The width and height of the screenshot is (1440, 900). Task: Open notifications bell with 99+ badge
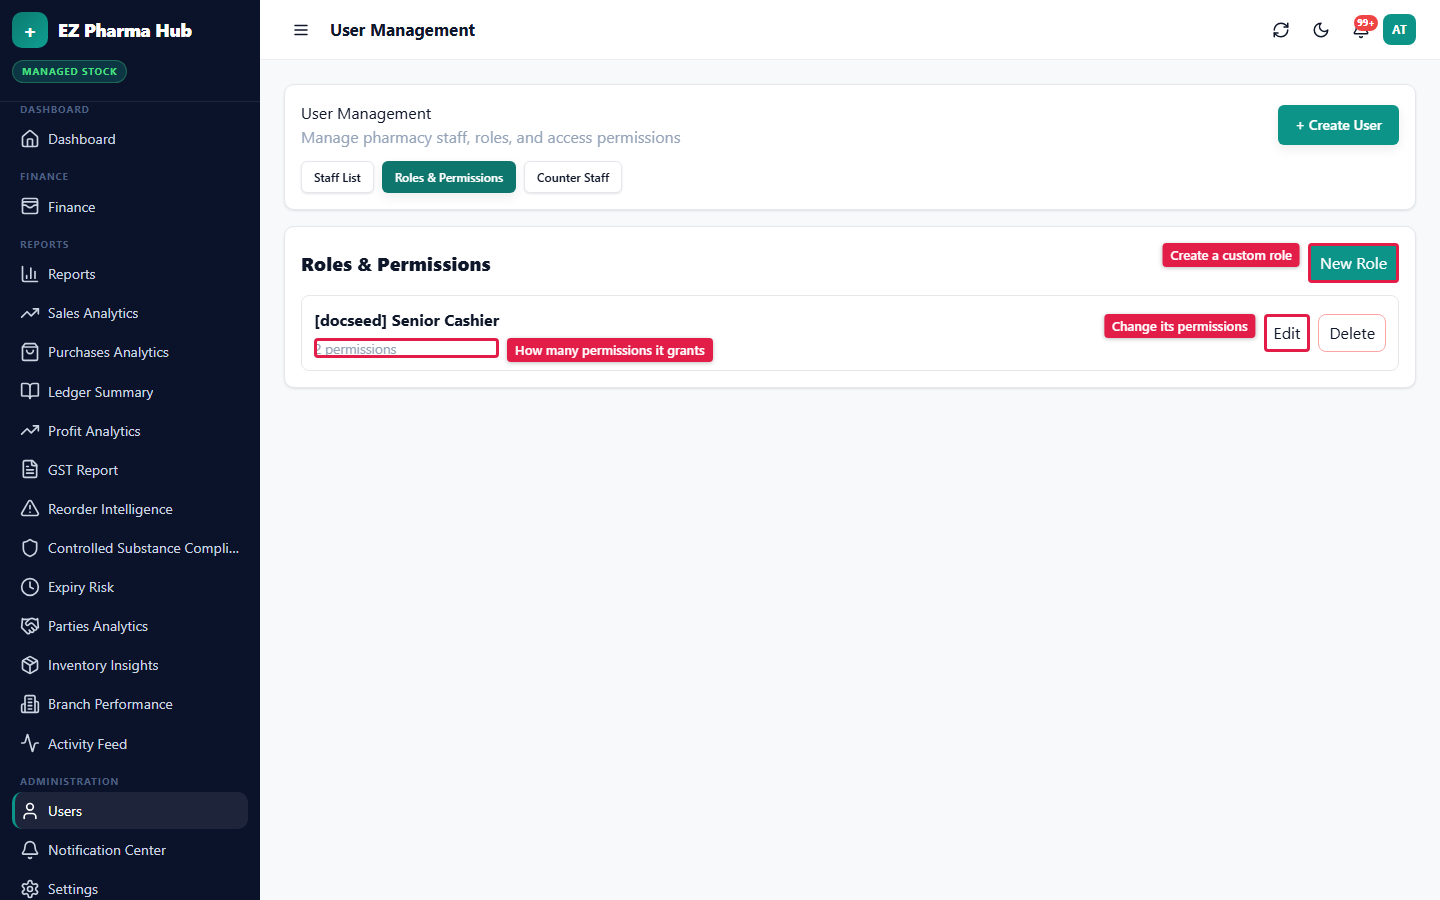(x=1361, y=30)
